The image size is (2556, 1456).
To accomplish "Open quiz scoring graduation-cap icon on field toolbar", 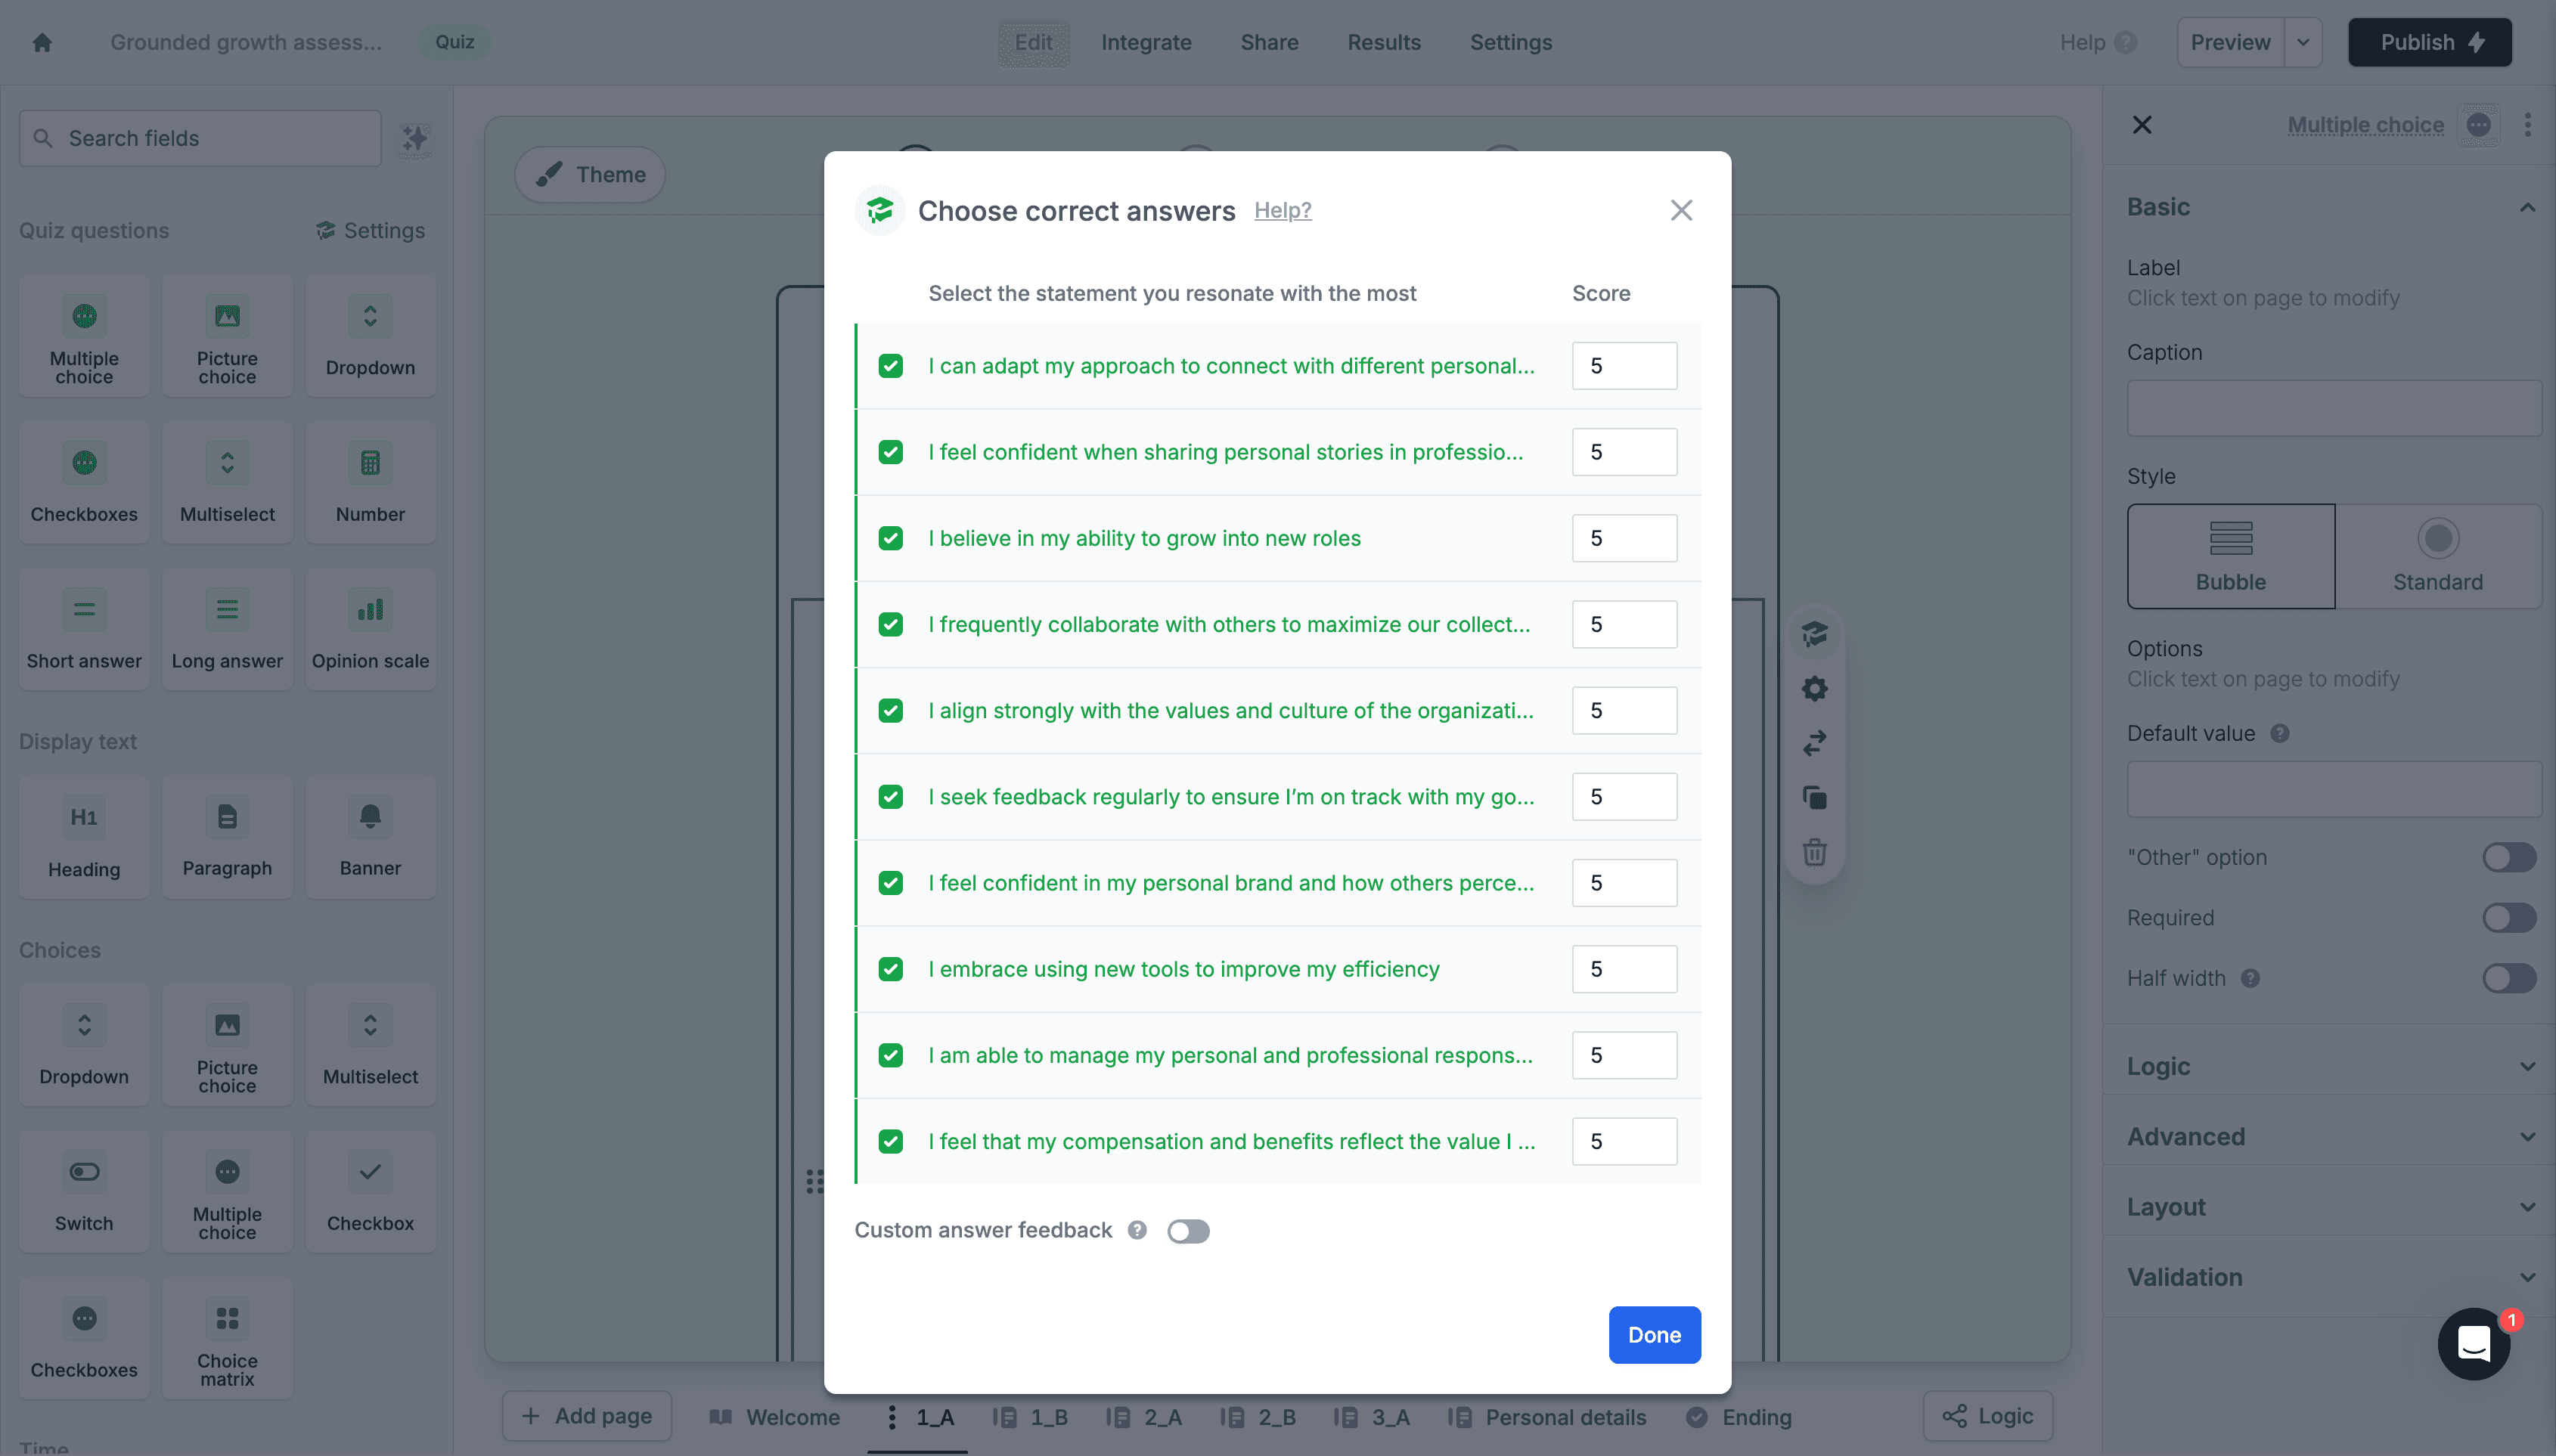I will [1815, 634].
